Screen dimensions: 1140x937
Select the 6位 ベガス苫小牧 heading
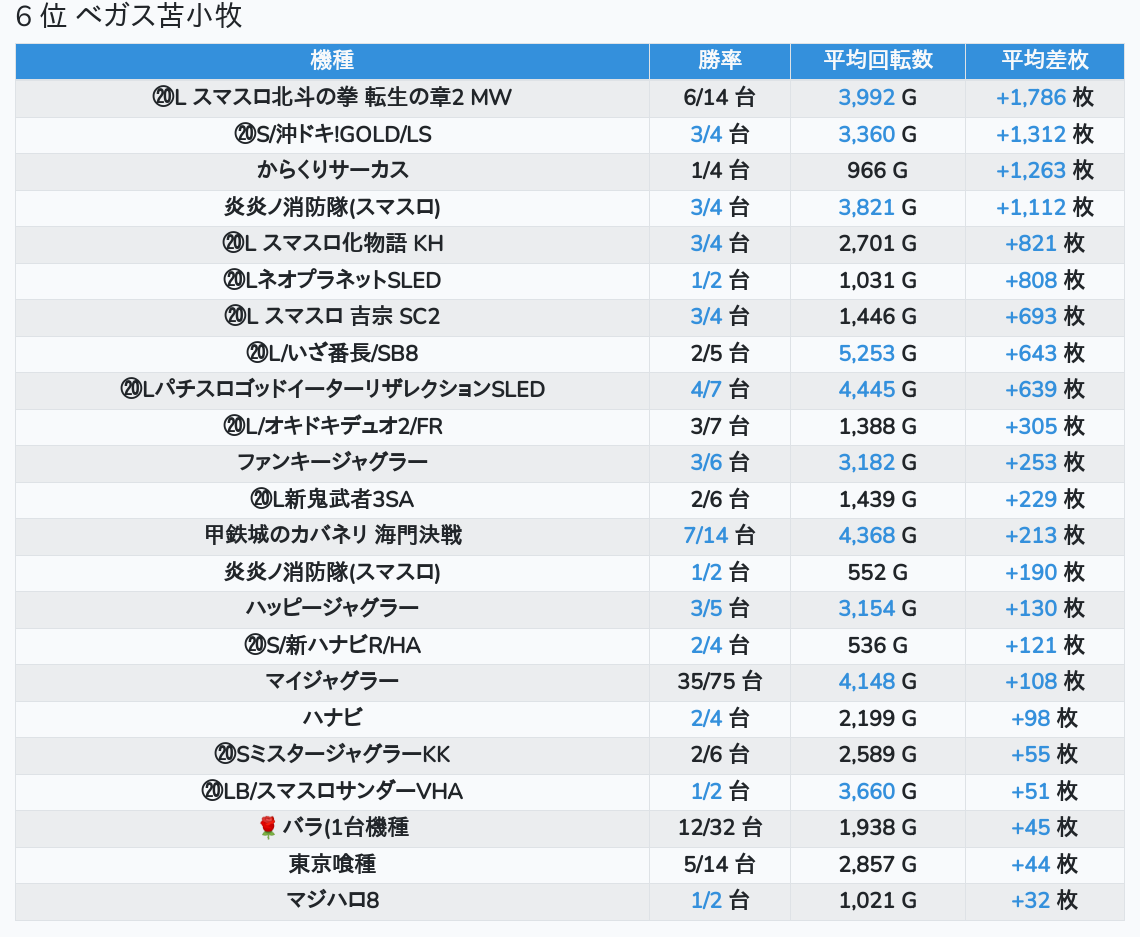click(129, 17)
